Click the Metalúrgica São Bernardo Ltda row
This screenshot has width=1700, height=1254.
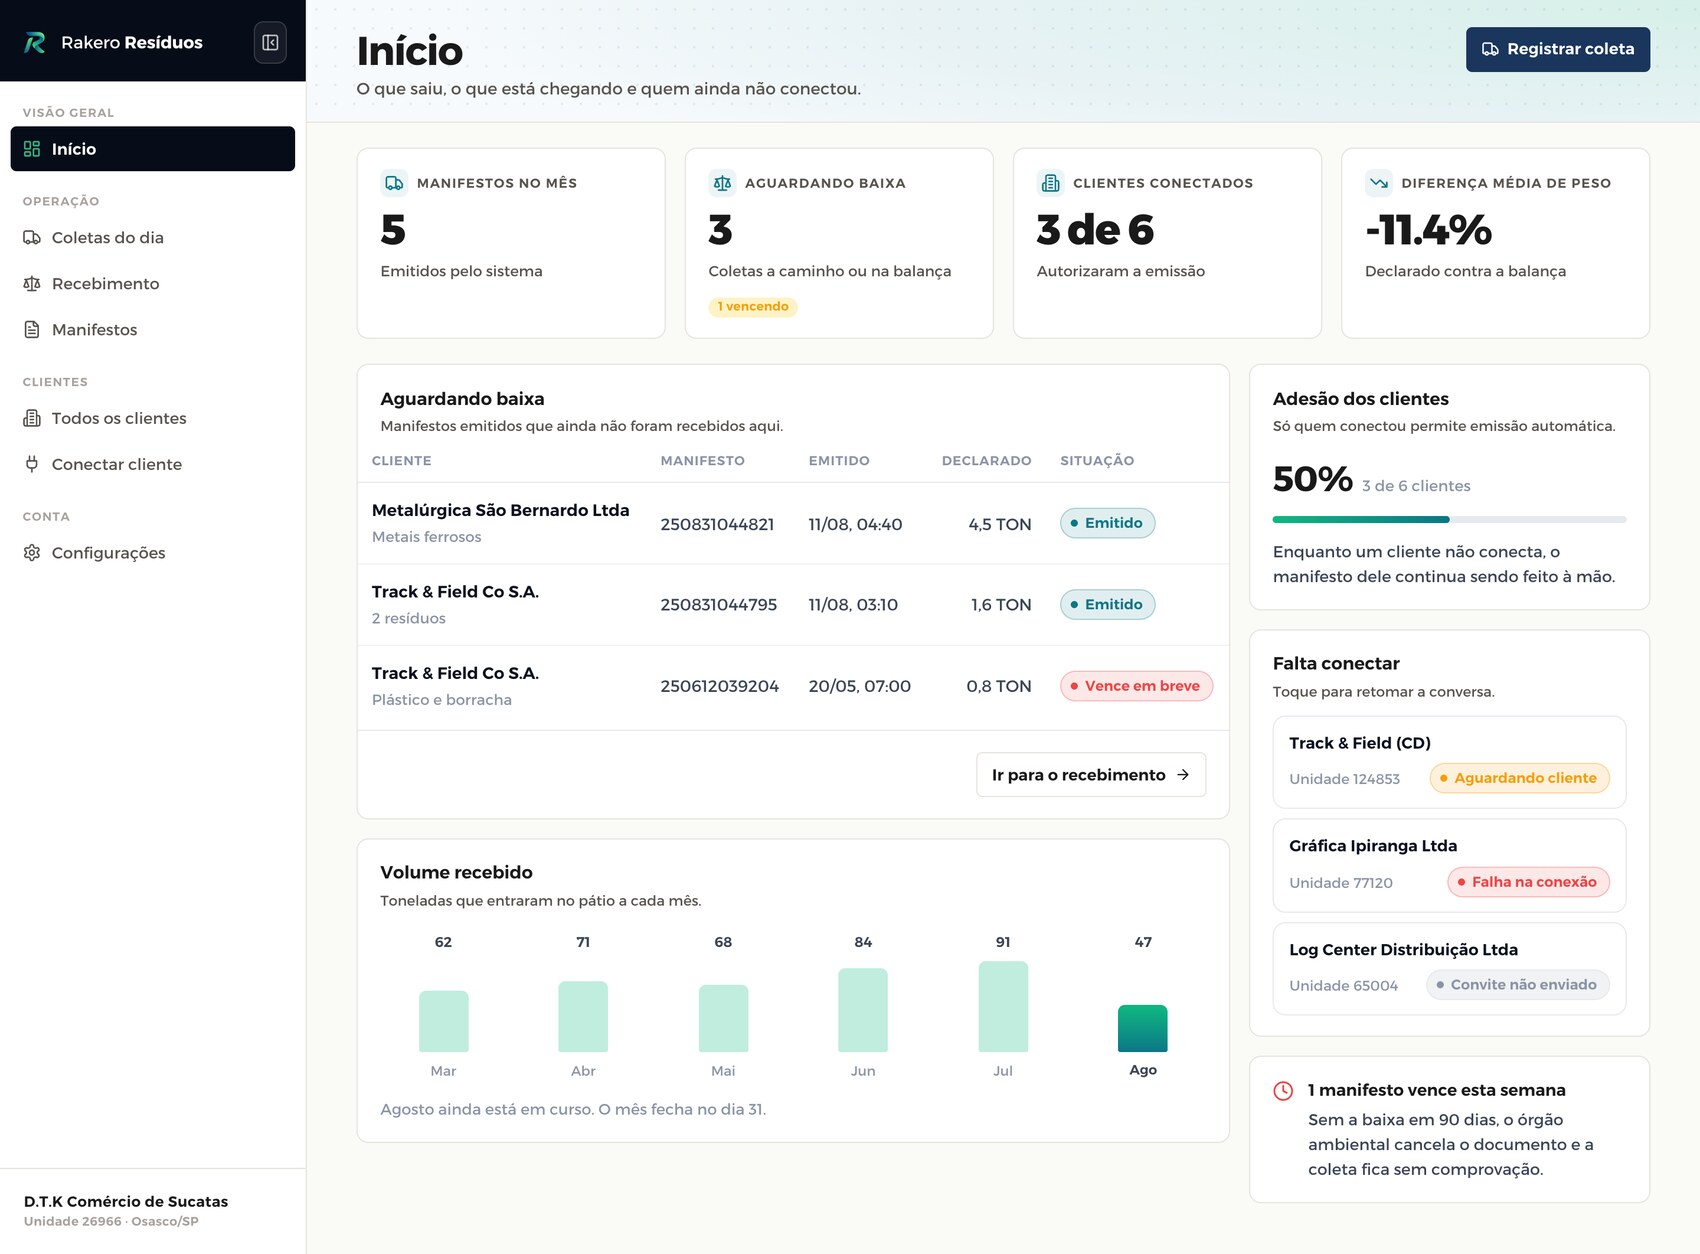coord(793,523)
